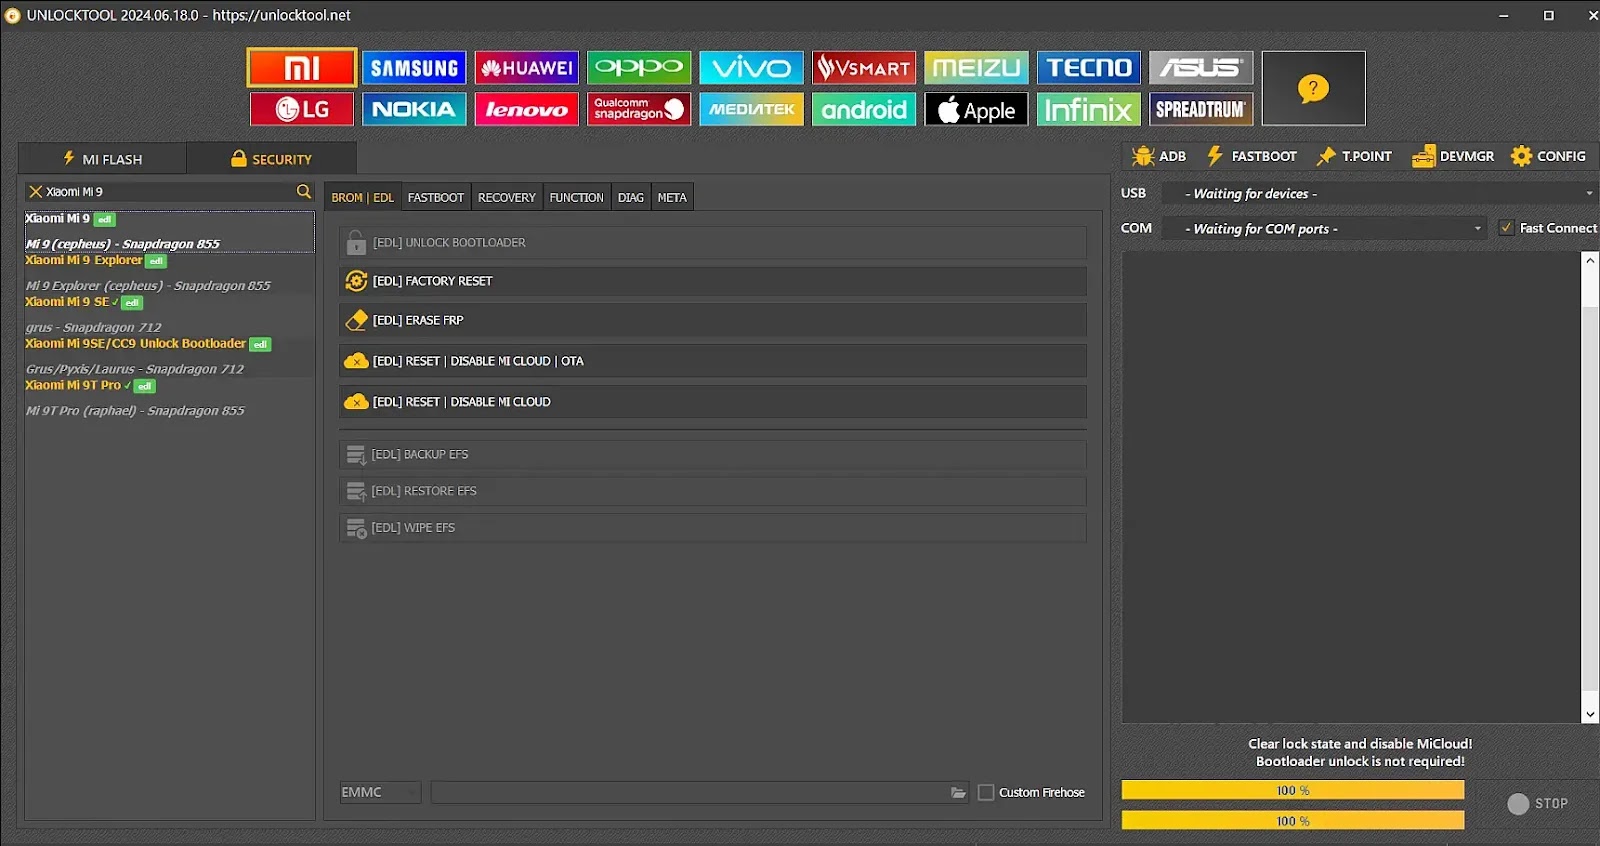The height and width of the screenshot is (846, 1600).
Task: Open the RECOVERY tab
Action: (x=506, y=197)
